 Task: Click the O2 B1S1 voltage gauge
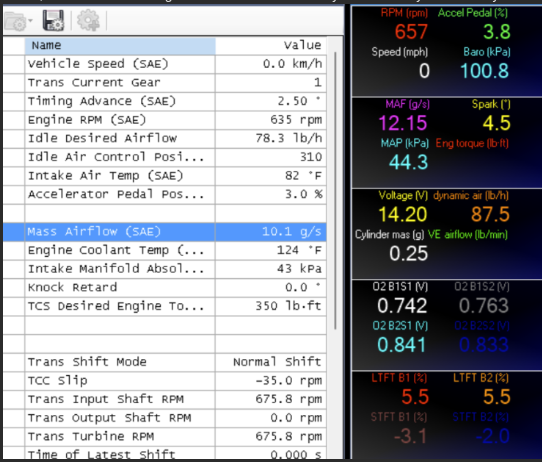point(402,305)
